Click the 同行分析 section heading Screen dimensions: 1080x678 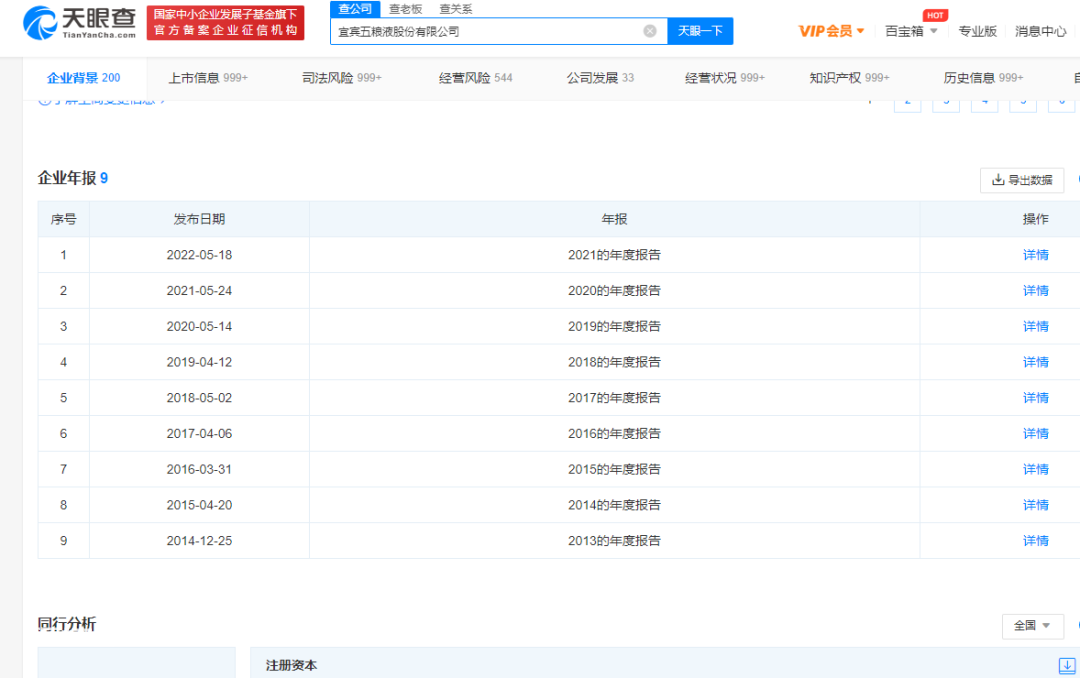(67, 624)
